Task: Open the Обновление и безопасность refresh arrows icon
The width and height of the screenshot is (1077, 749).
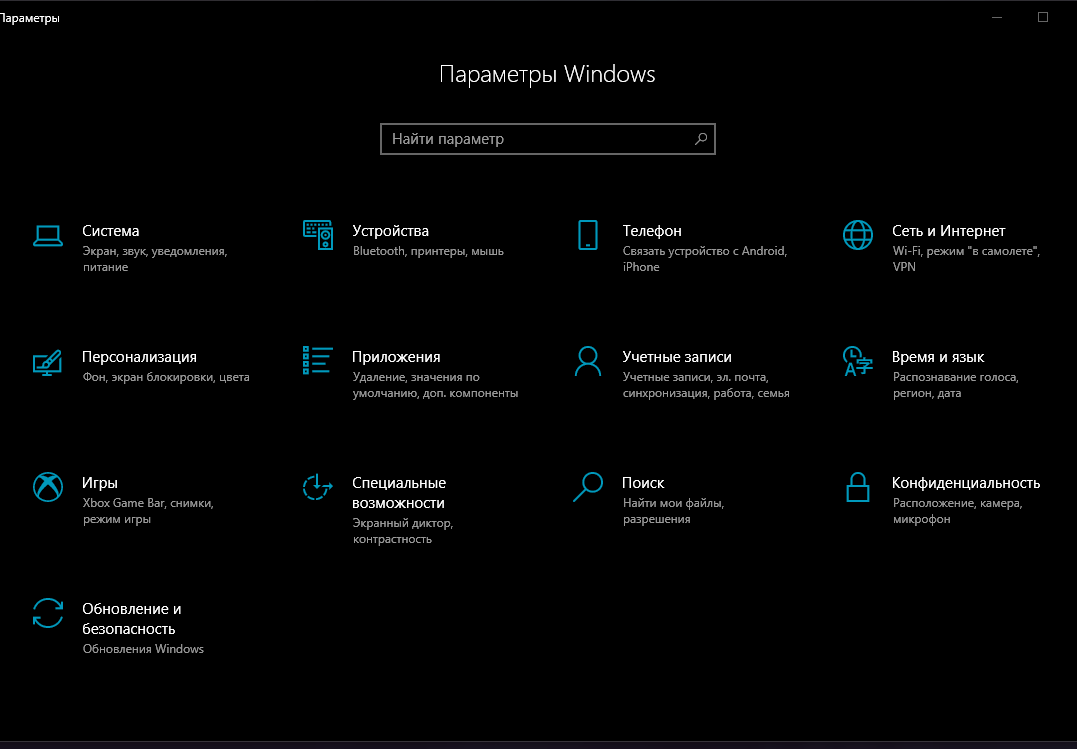Action: pyautogui.click(x=47, y=613)
